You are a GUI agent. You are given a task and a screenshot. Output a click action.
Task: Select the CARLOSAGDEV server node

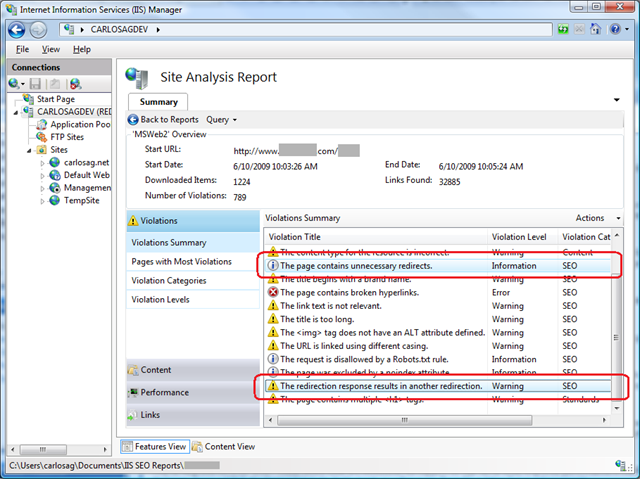coord(74,111)
